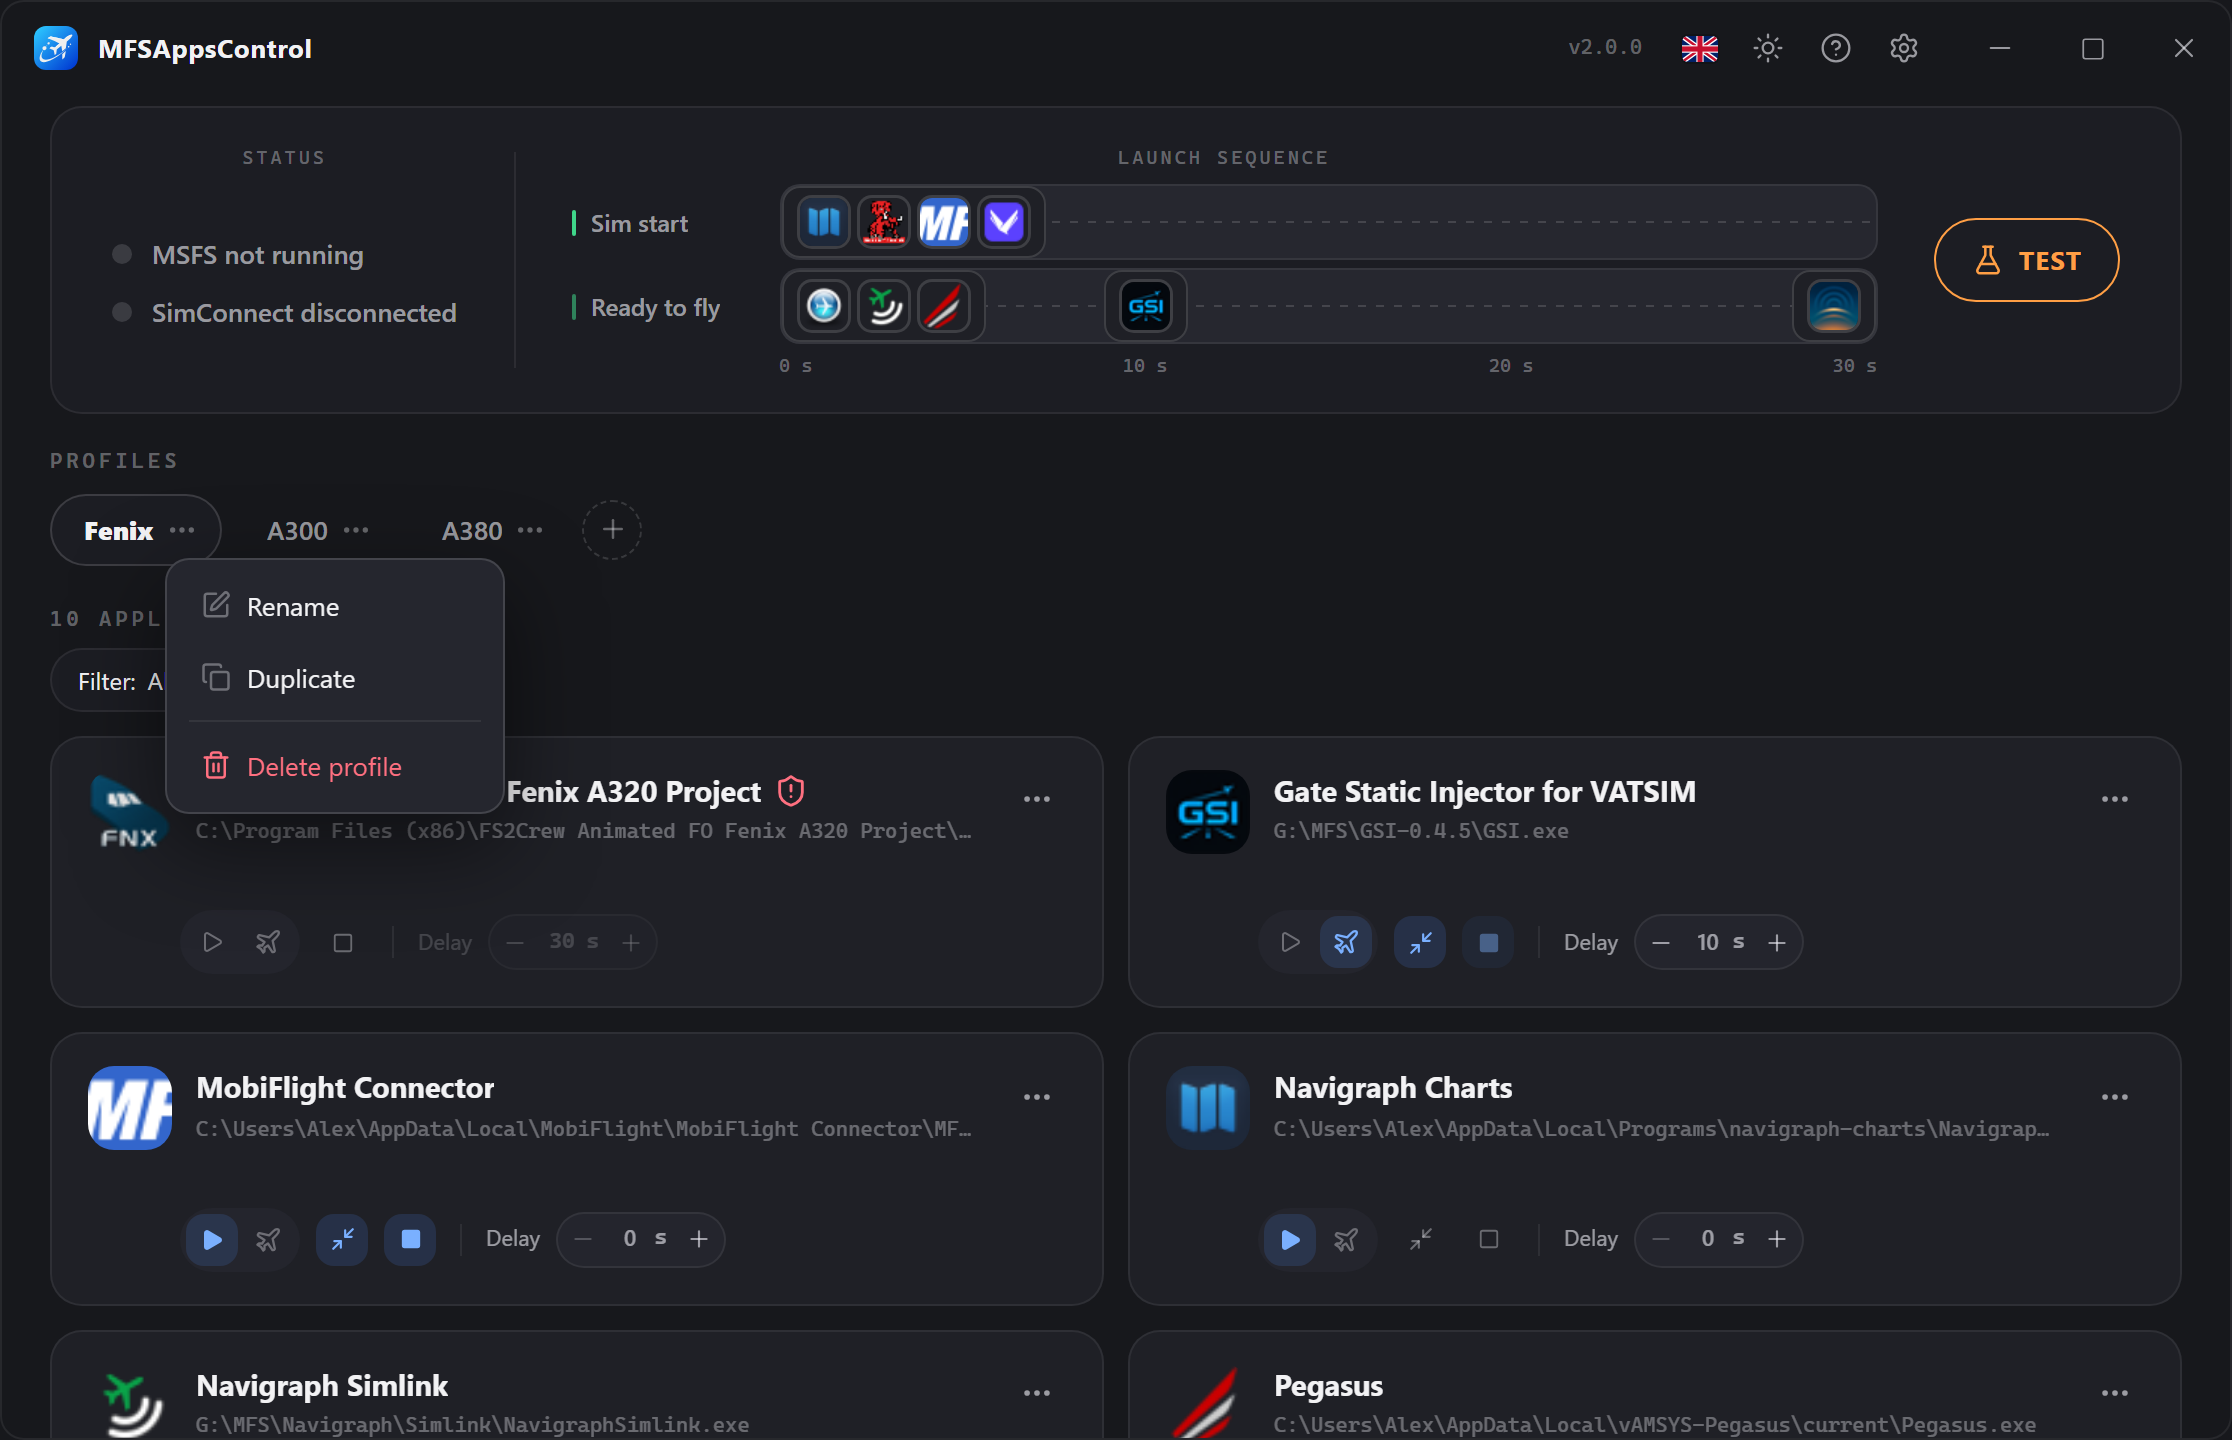The width and height of the screenshot is (2232, 1440).
Task: Open the Navigraph Charts card options menu
Action: coord(2115,1097)
